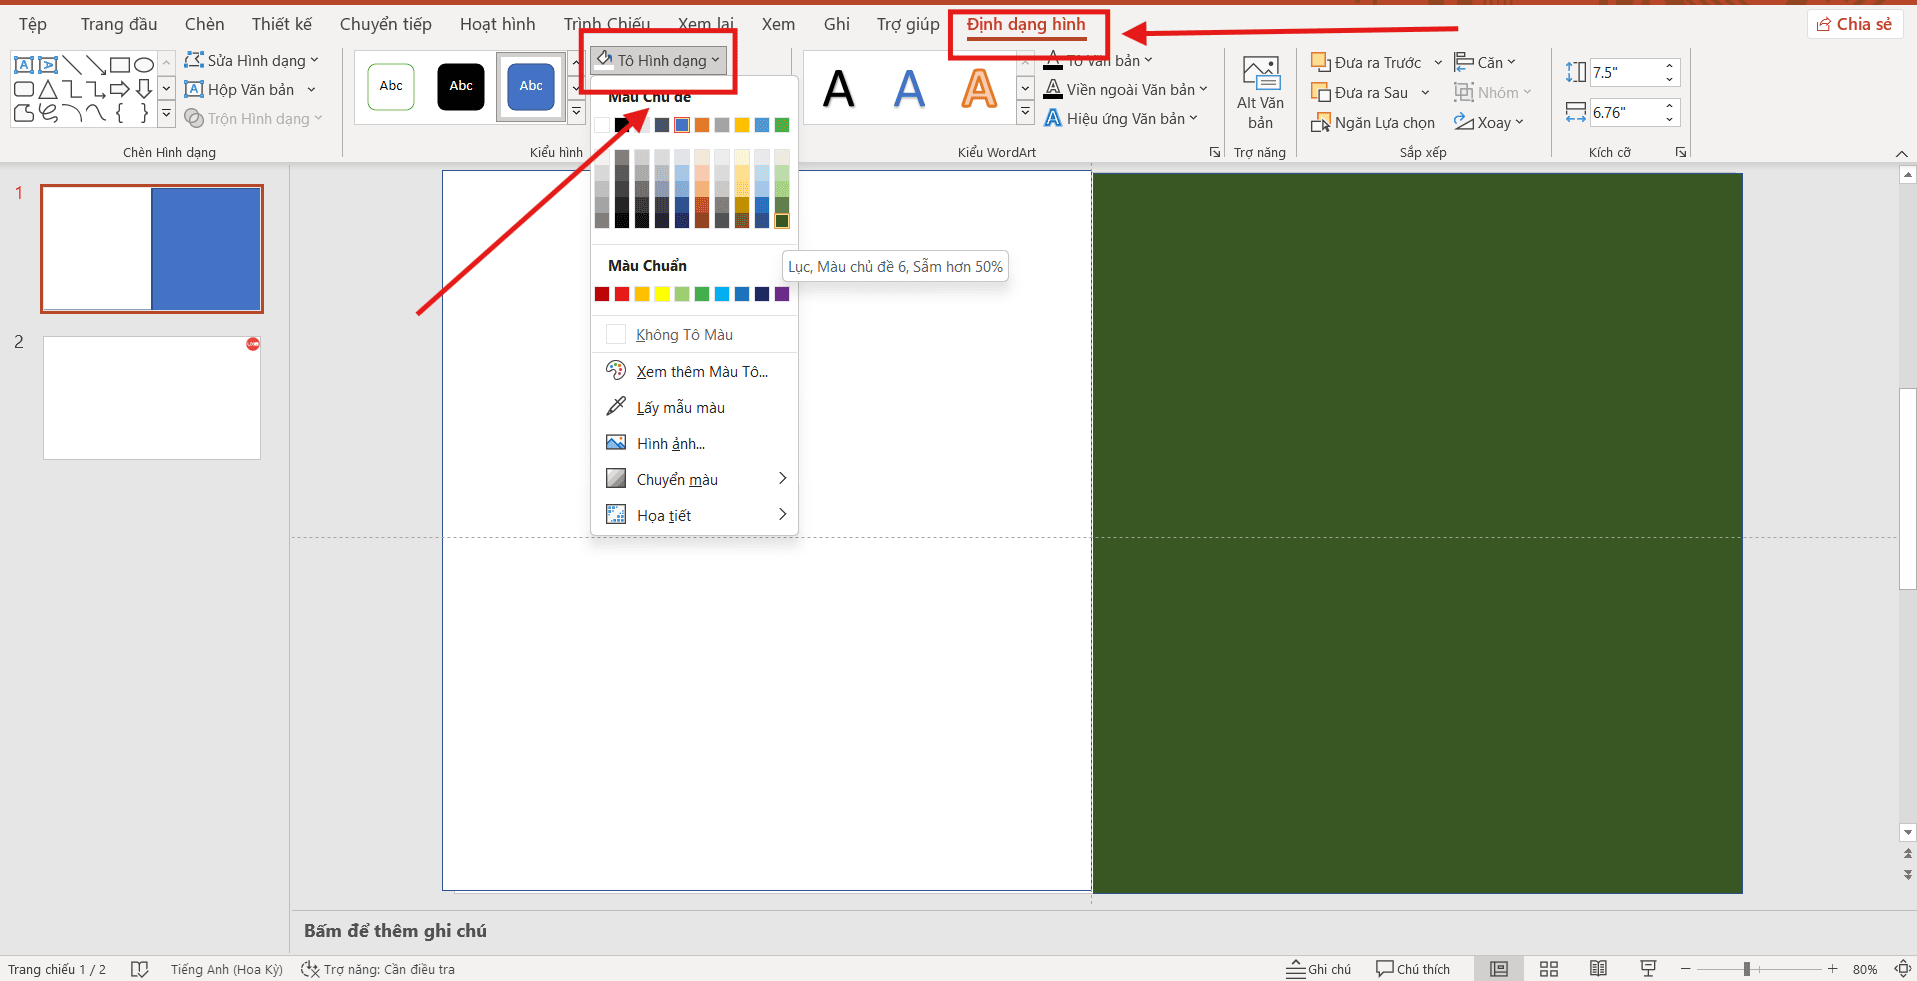Toggle Chú thích comments pane
Screen dimensions: 1917x981
pos(1413,969)
